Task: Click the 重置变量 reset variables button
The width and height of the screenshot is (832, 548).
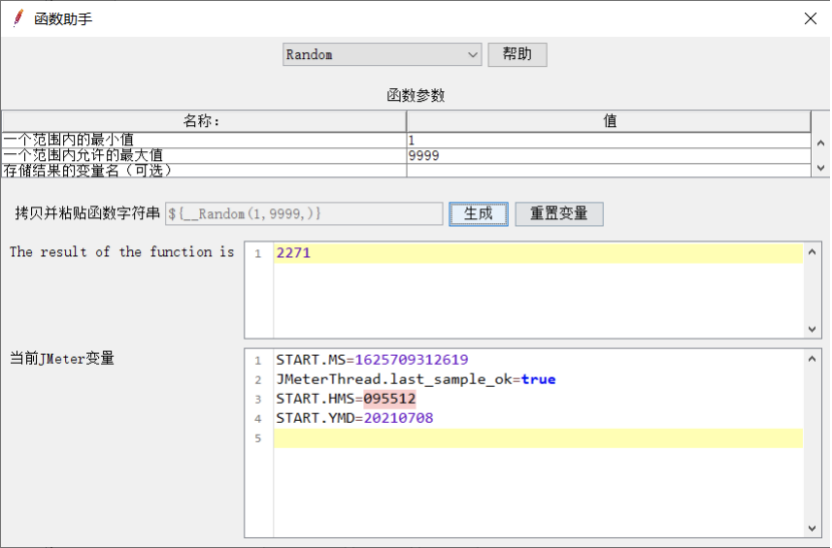Action: 559,214
